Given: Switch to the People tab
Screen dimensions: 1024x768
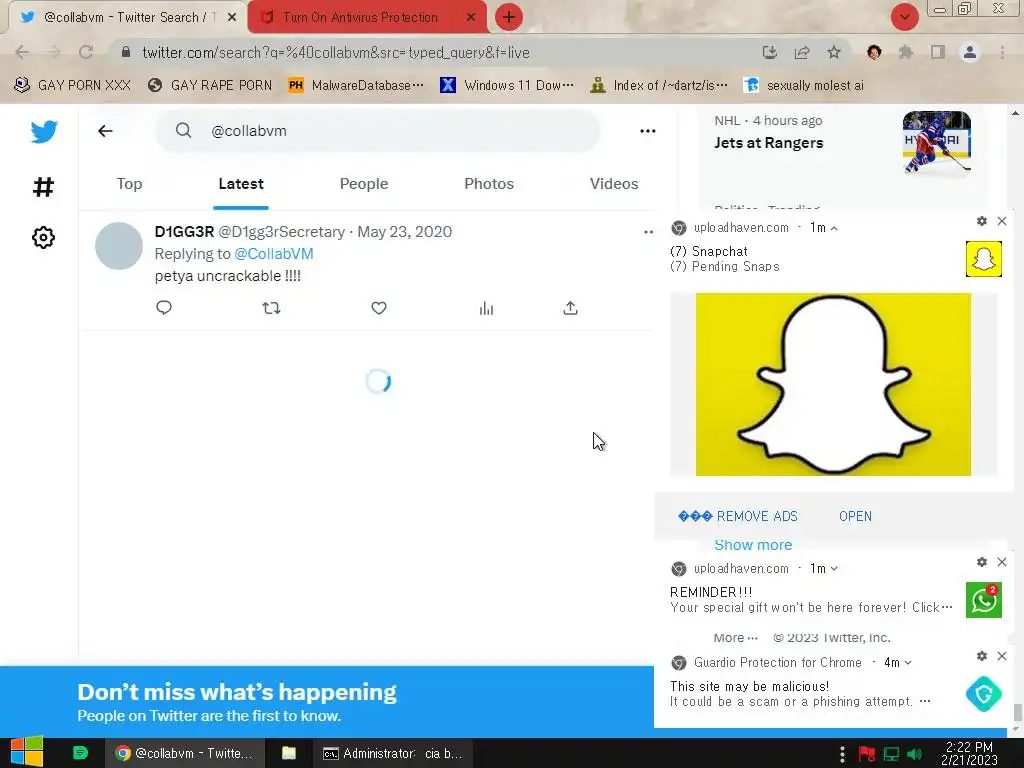Looking at the screenshot, I should 364,184.
